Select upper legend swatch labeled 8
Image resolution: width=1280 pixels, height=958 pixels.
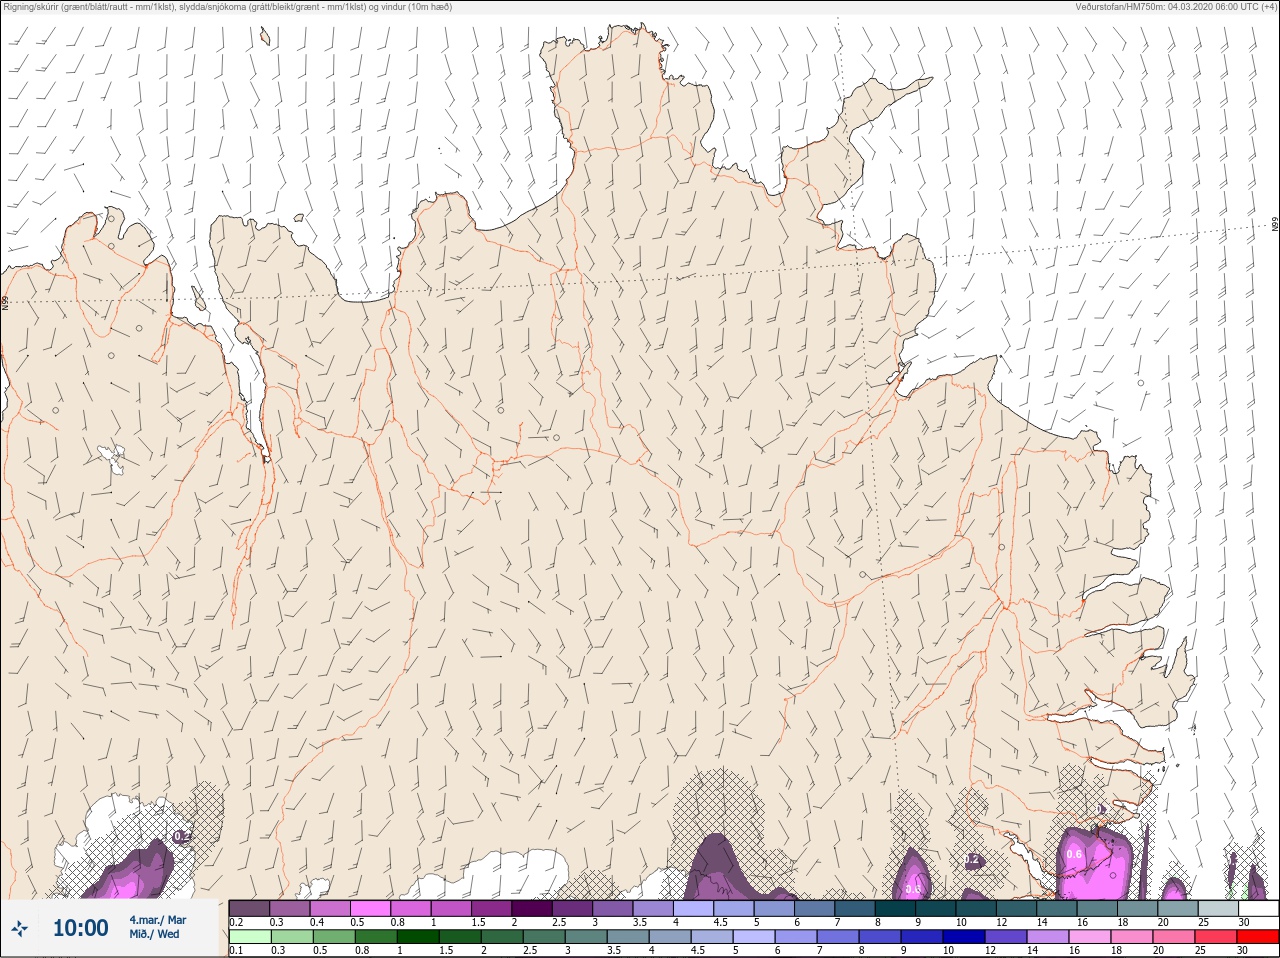895,908
